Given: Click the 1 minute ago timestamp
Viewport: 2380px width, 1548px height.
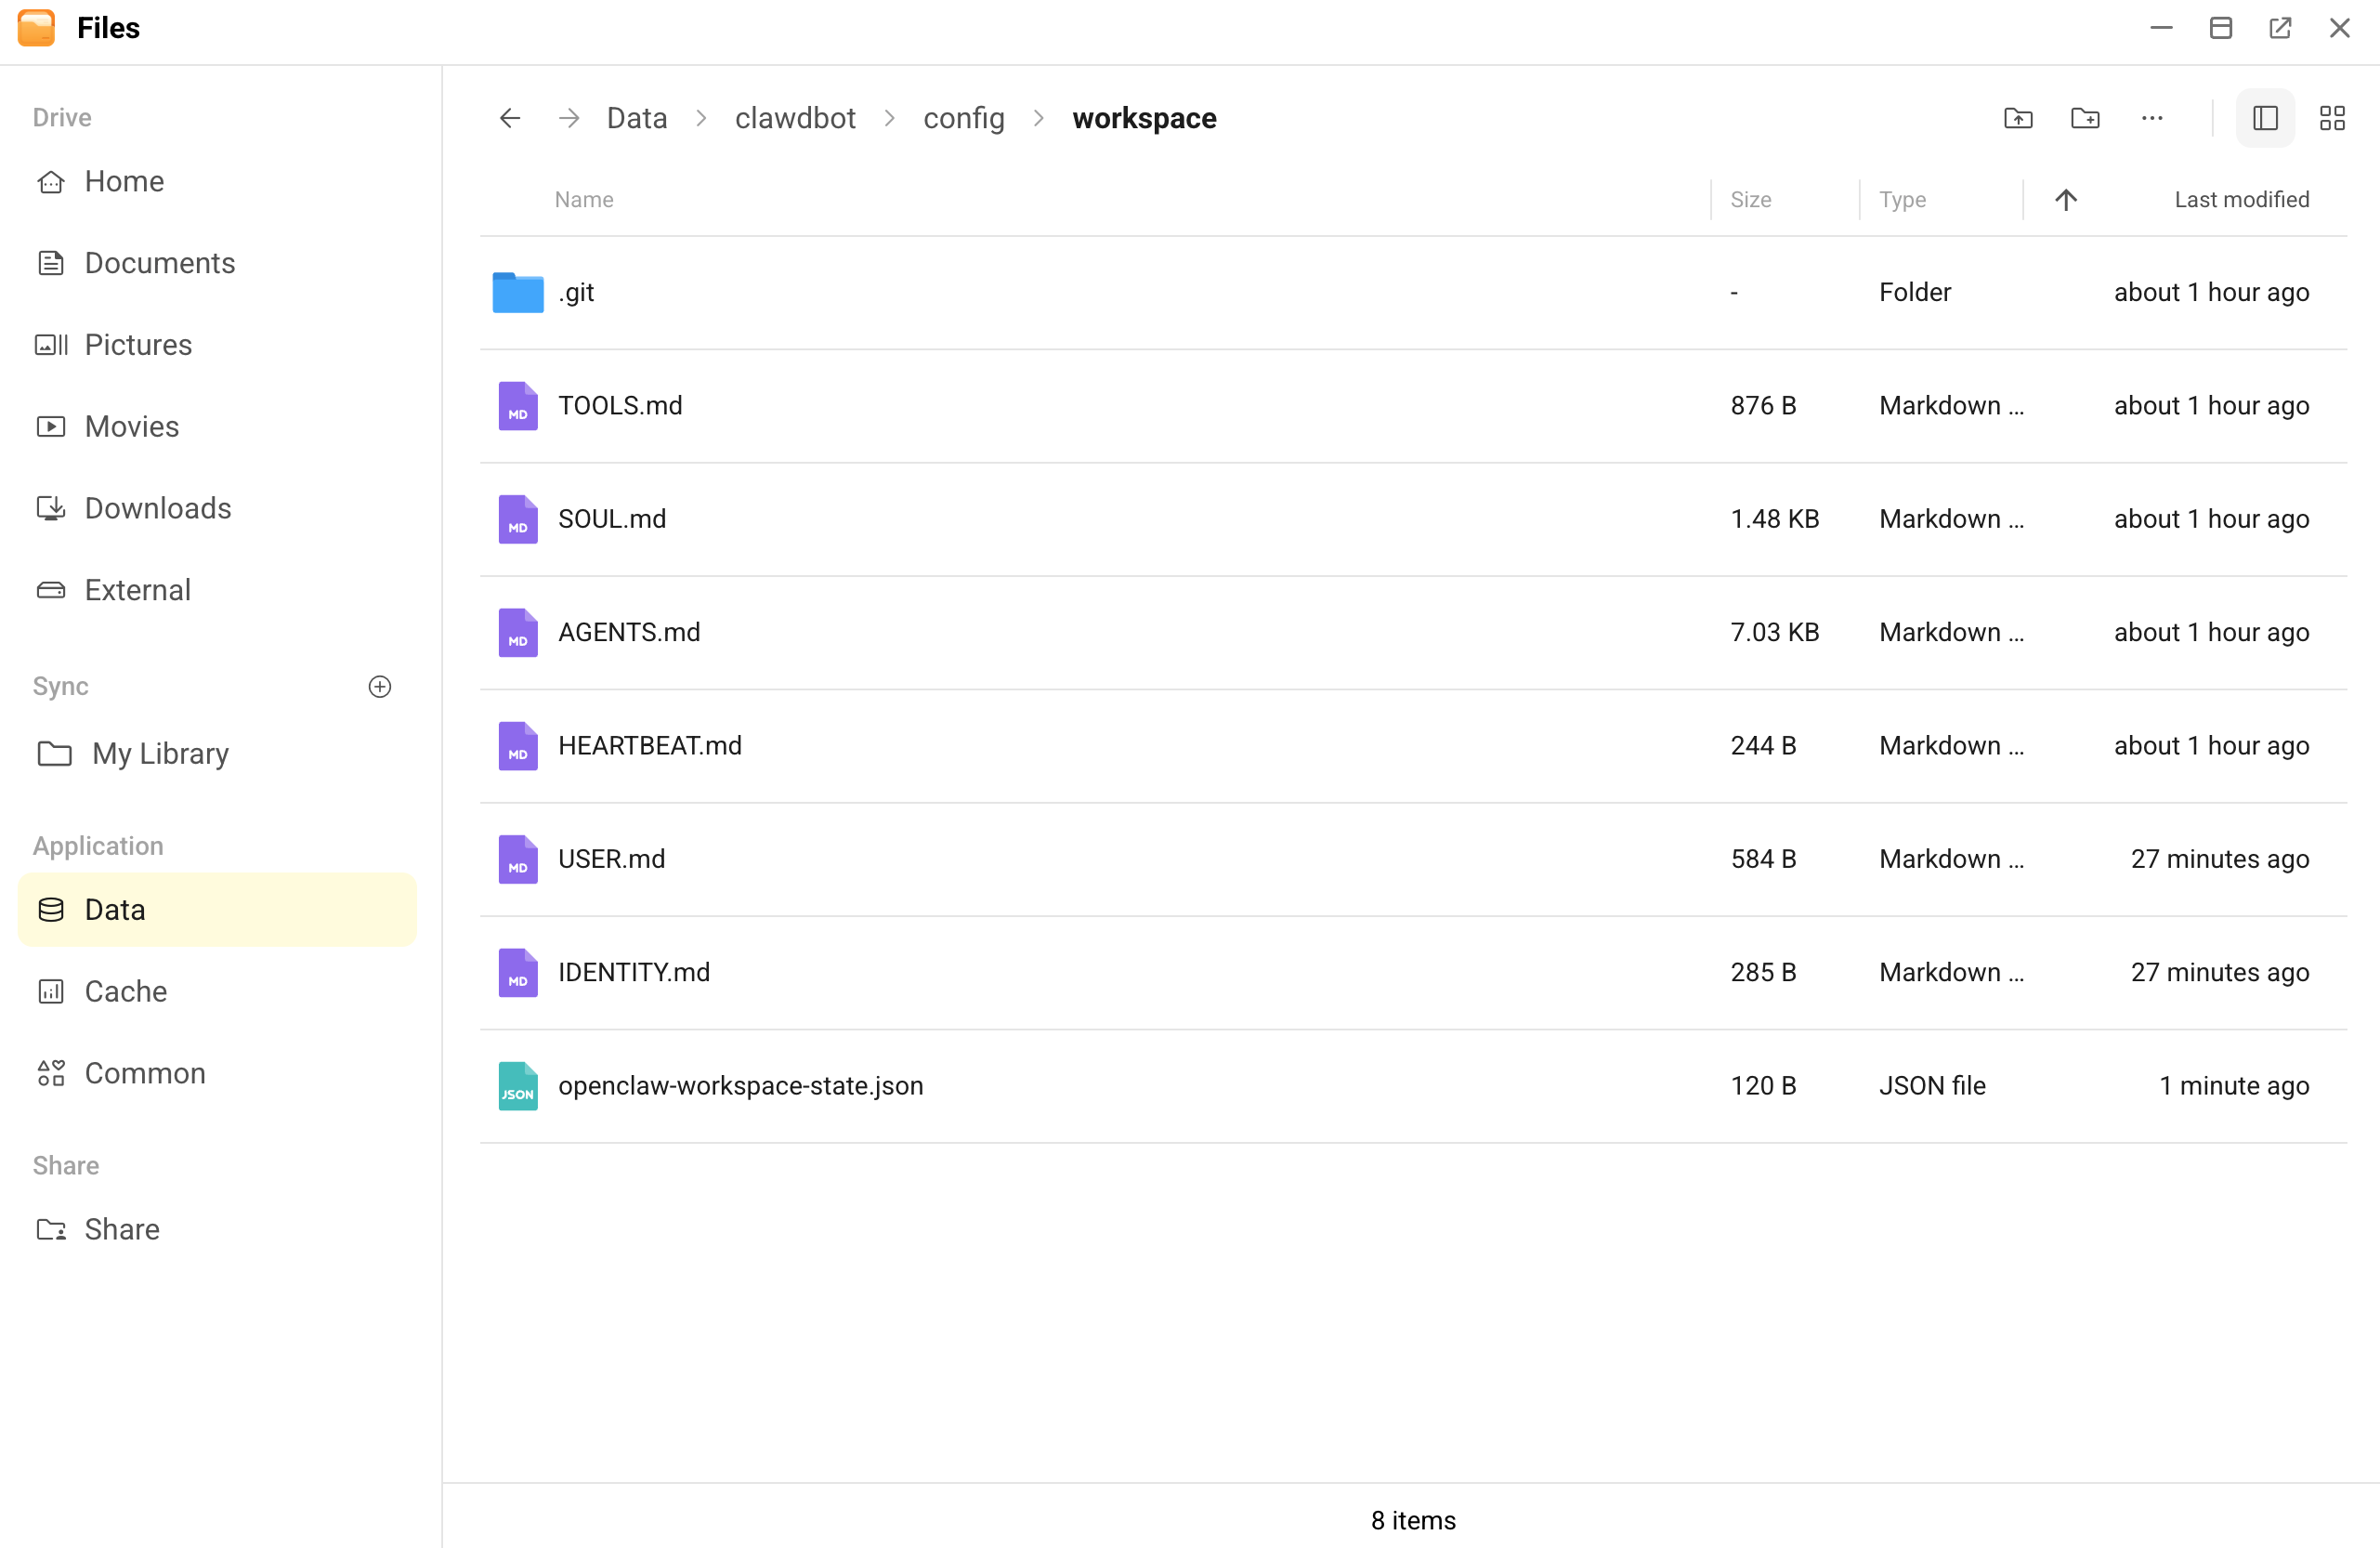Looking at the screenshot, I should (2234, 1086).
